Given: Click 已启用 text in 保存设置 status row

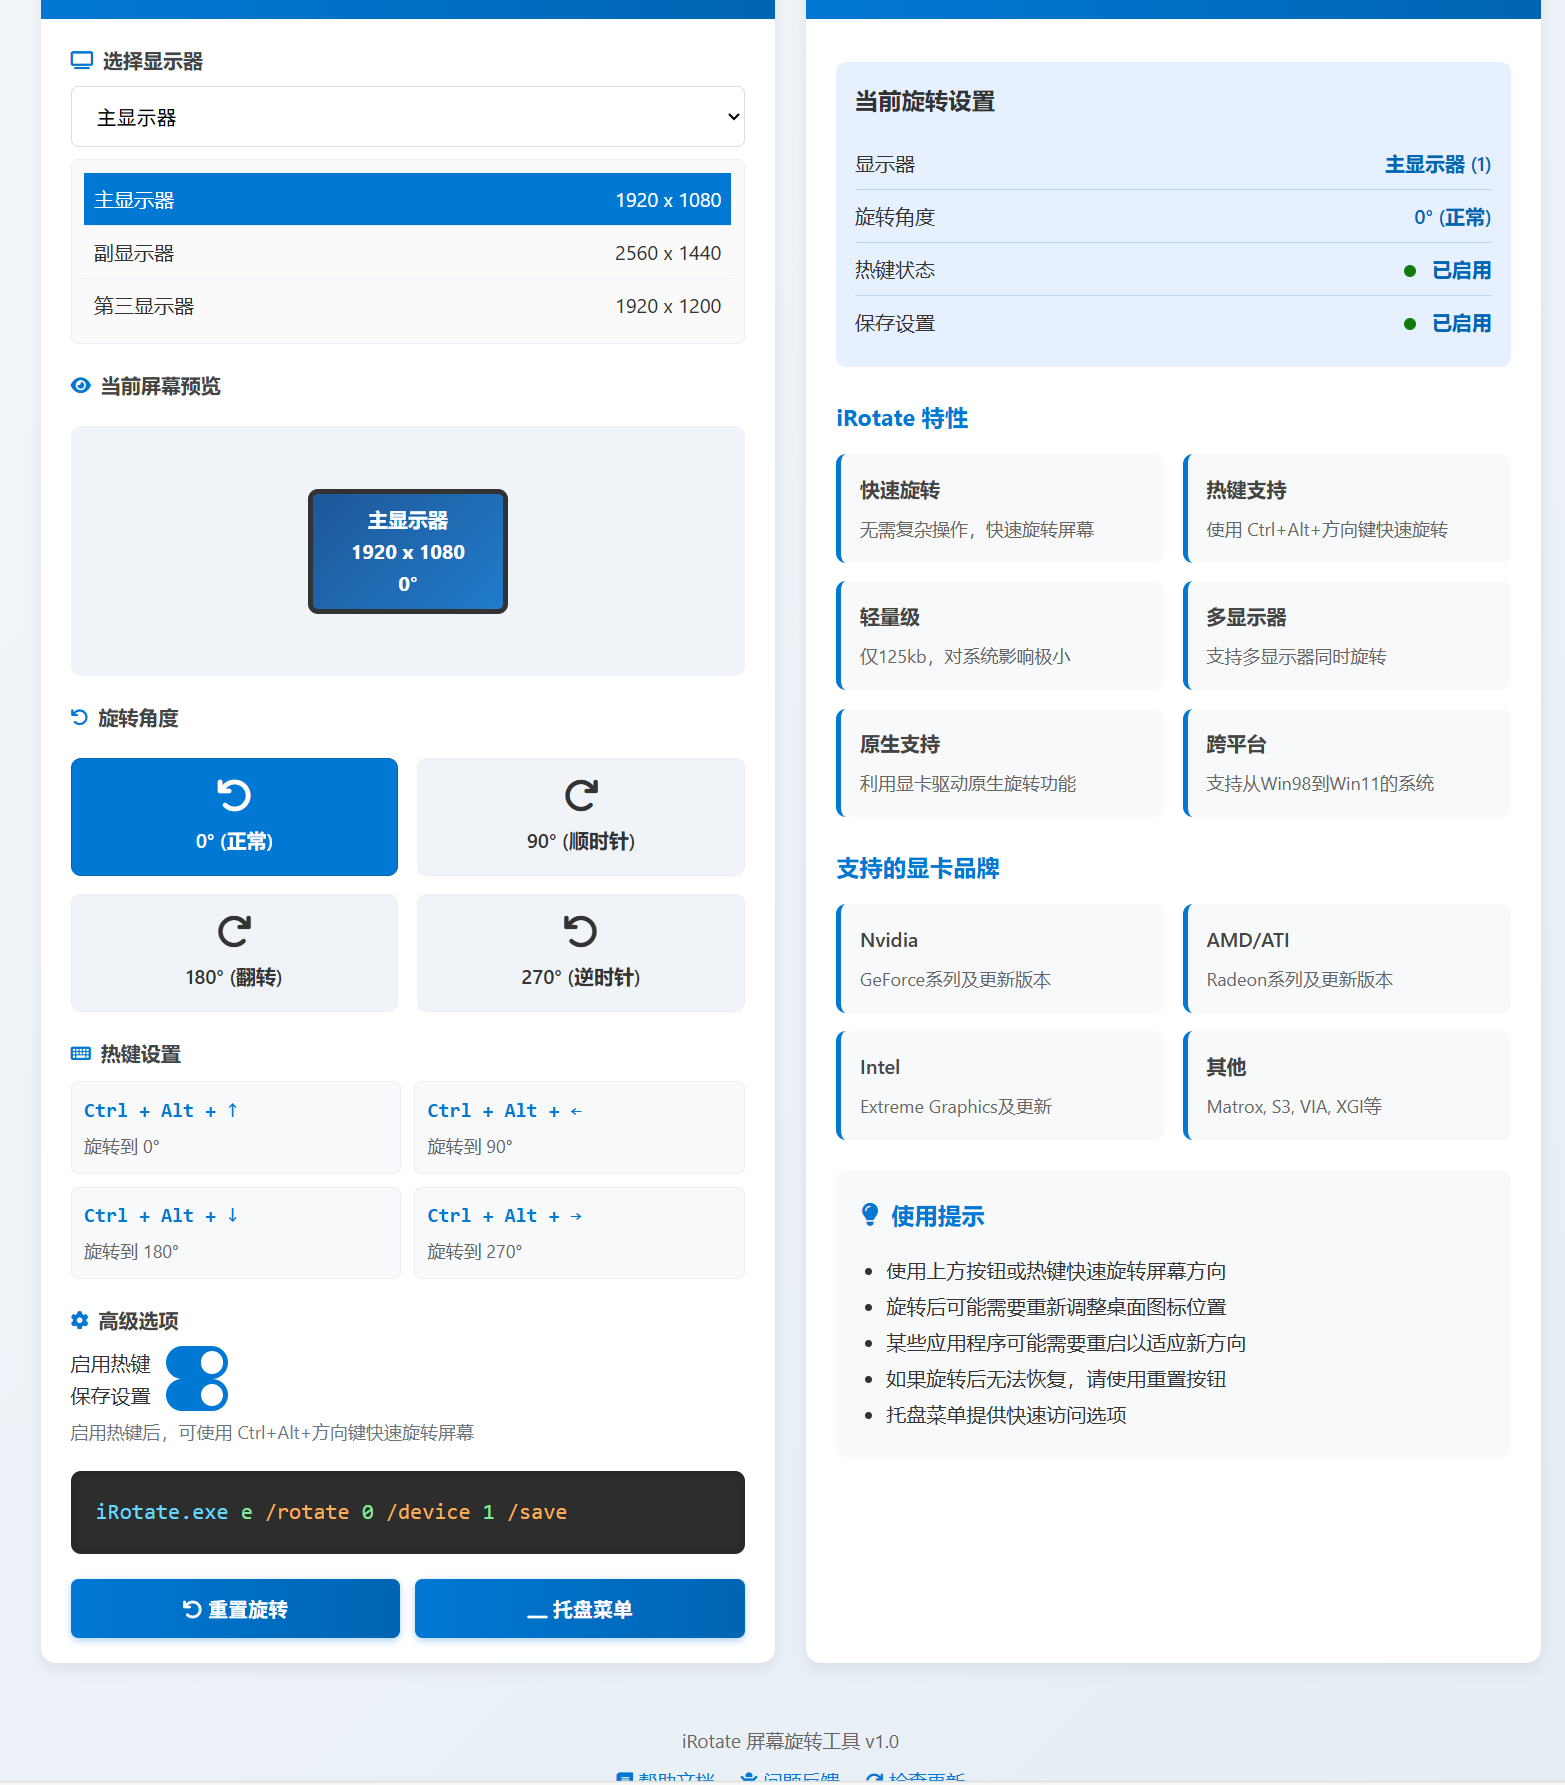Looking at the screenshot, I should pos(1461,323).
